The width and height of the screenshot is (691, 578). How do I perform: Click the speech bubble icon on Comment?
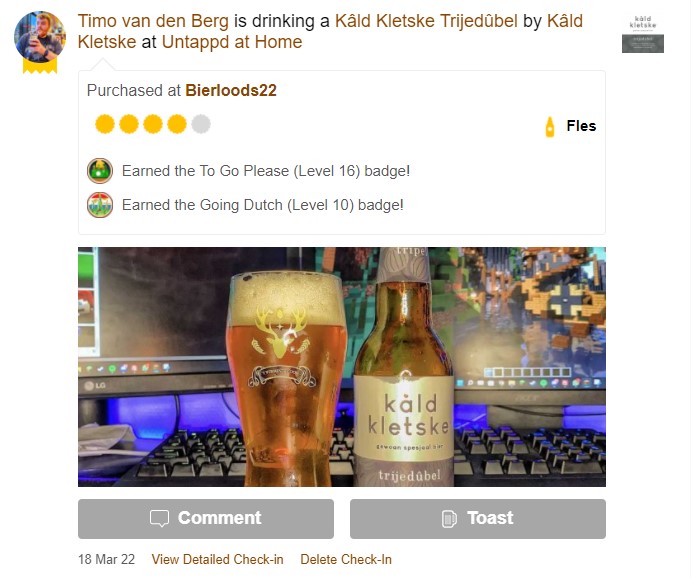159,519
